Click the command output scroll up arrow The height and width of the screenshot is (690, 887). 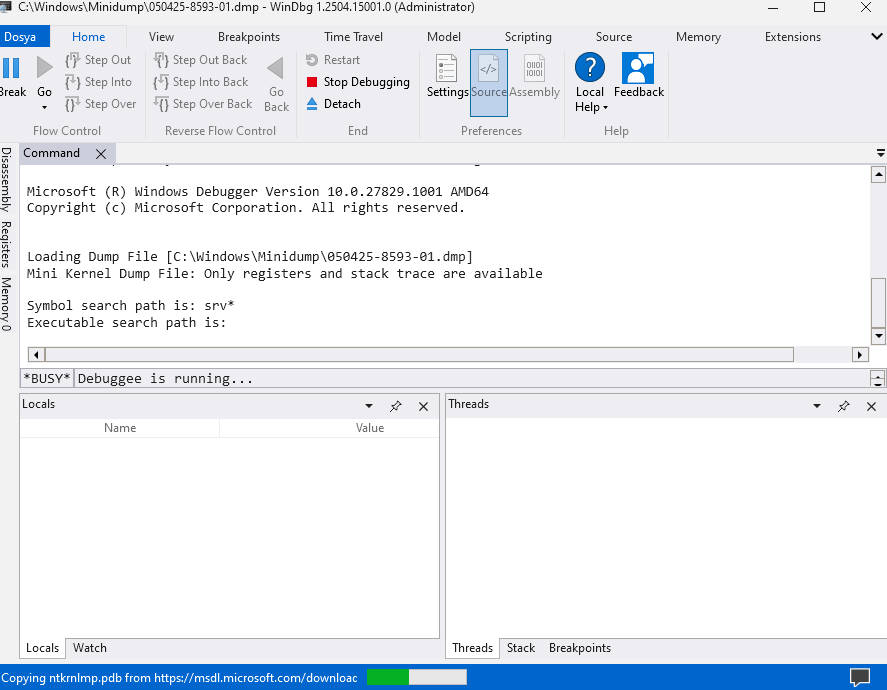point(878,174)
